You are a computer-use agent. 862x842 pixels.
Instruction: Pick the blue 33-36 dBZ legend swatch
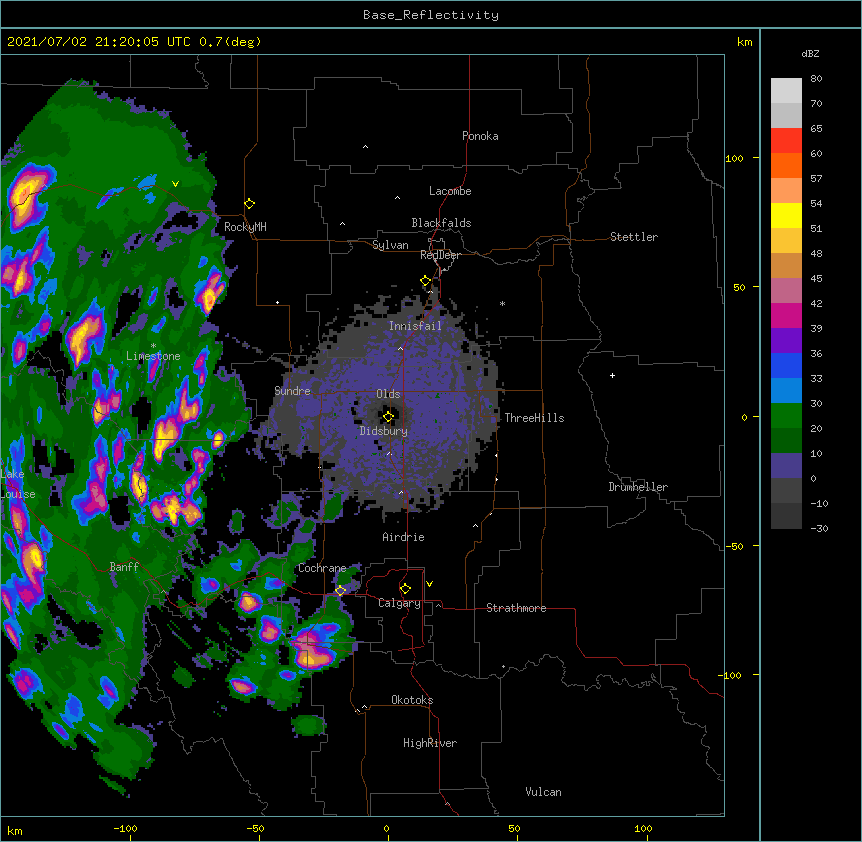786,365
